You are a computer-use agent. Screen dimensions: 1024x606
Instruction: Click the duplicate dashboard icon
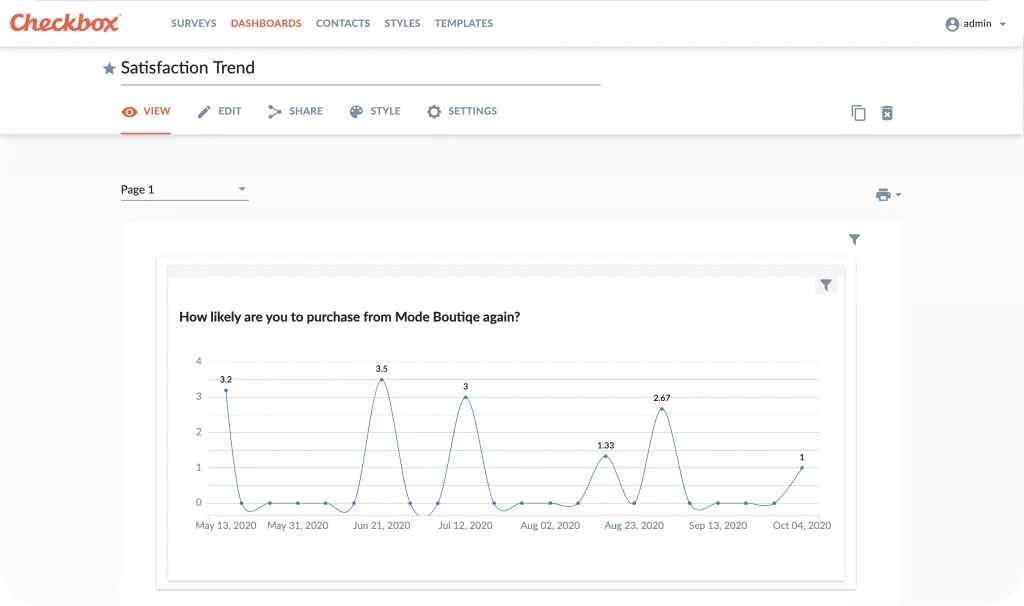[858, 113]
